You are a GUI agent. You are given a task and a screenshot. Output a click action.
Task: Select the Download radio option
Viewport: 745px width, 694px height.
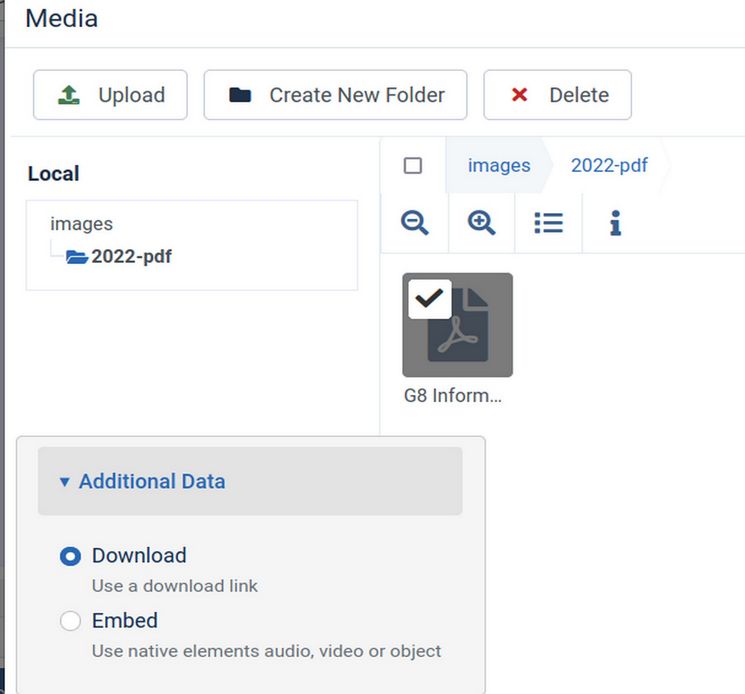click(70, 556)
